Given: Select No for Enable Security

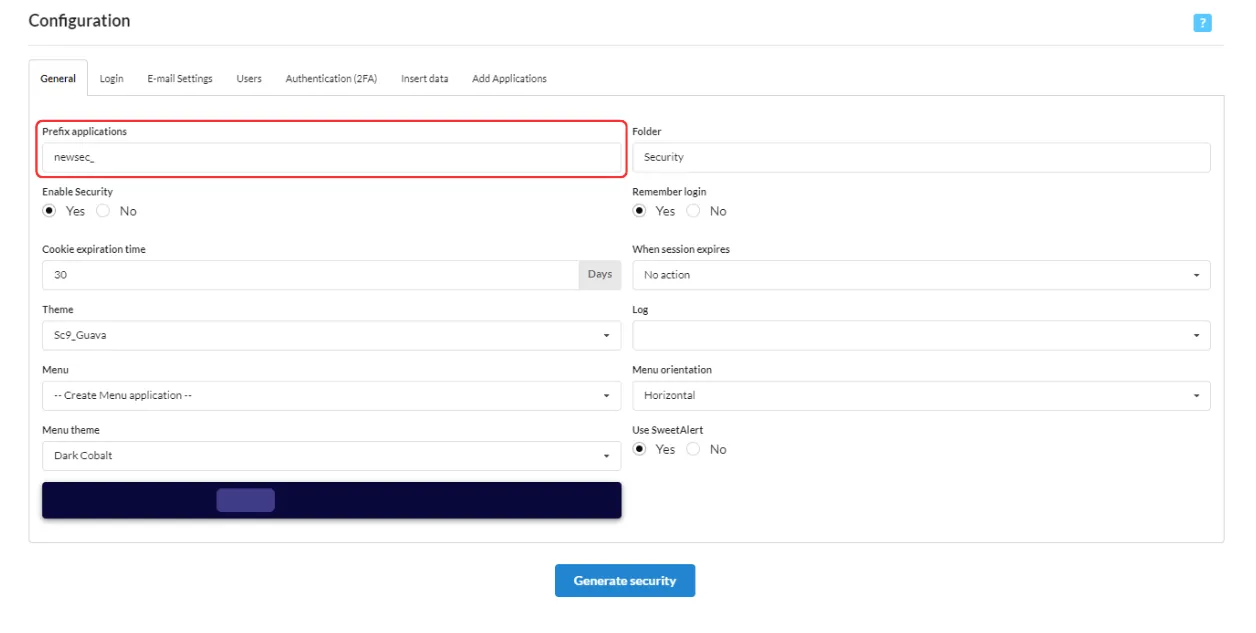Looking at the screenshot, I should tap(103, 211).
